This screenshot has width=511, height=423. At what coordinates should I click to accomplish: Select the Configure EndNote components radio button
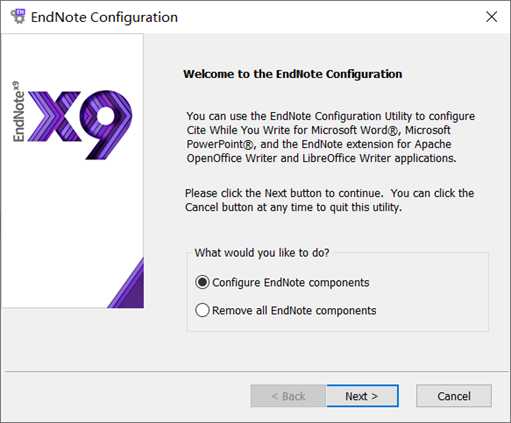[202, 282]
